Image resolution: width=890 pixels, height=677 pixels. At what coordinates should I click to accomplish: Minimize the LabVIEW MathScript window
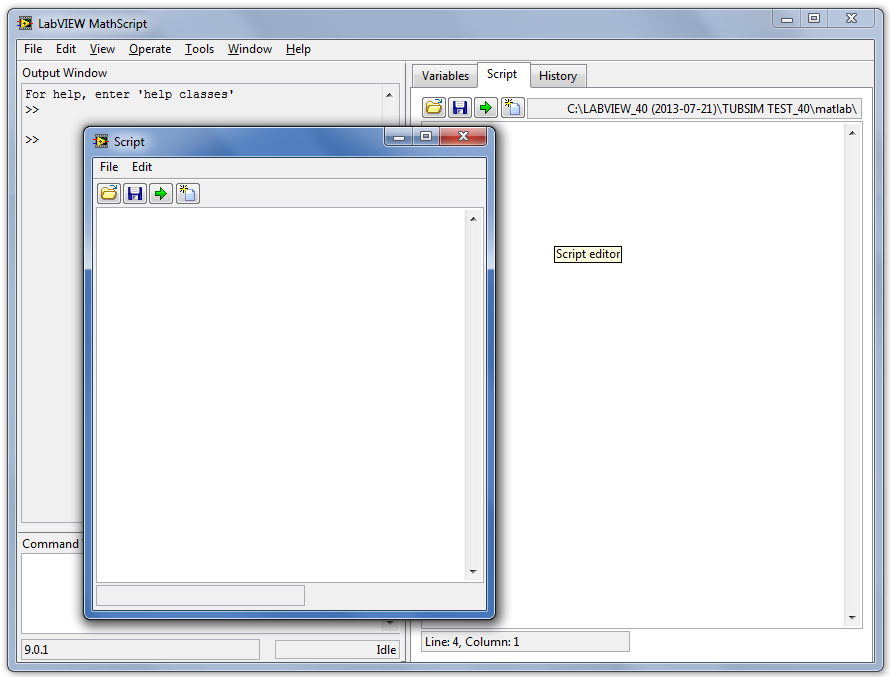pos(787,19)
